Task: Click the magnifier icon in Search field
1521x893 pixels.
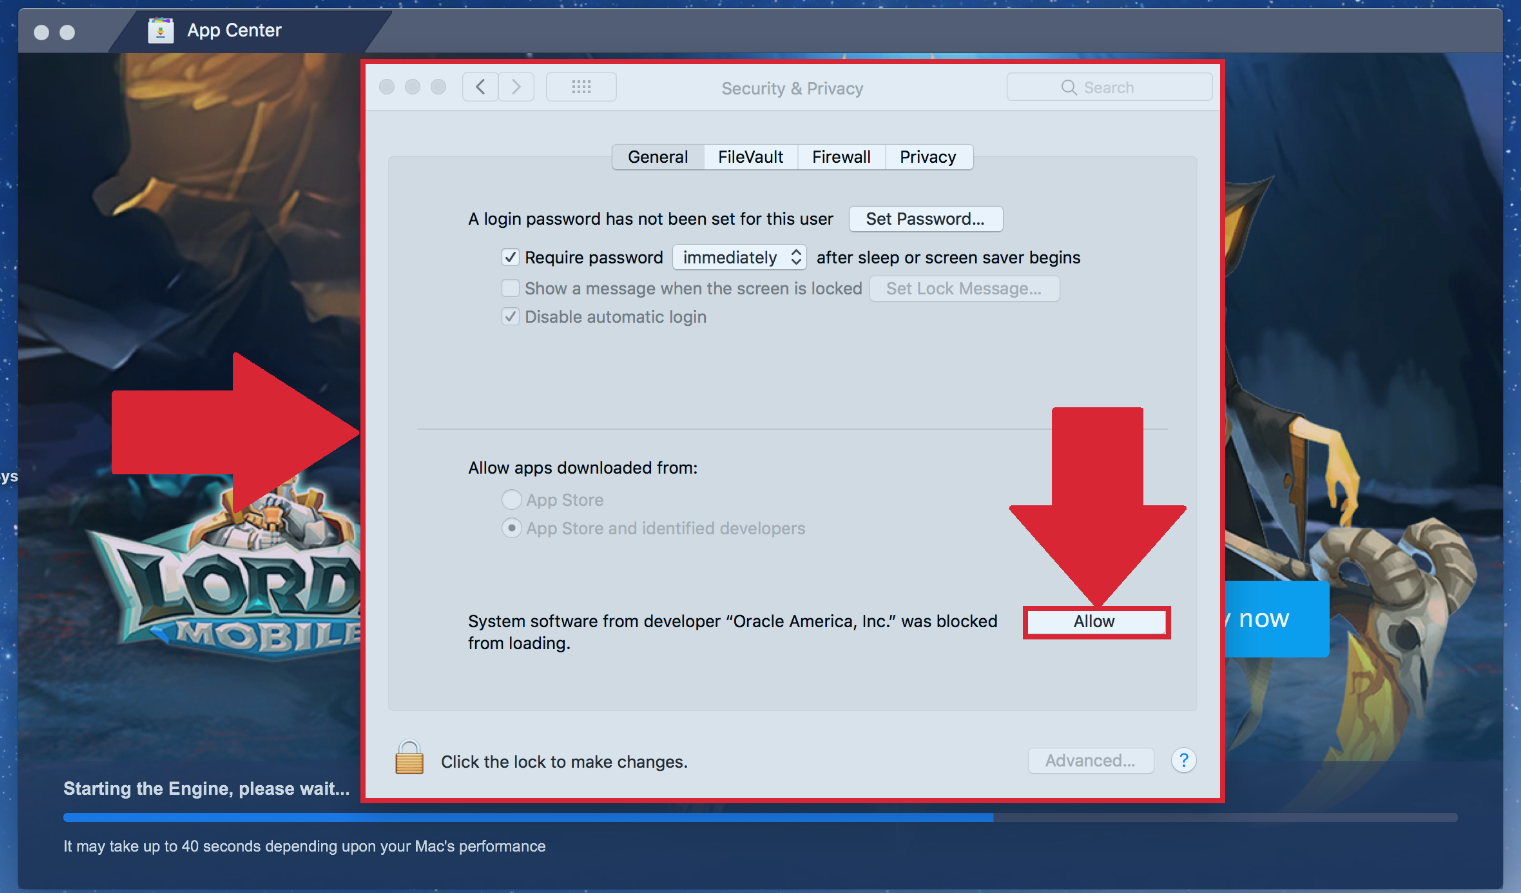Action: coord(1068,88)
